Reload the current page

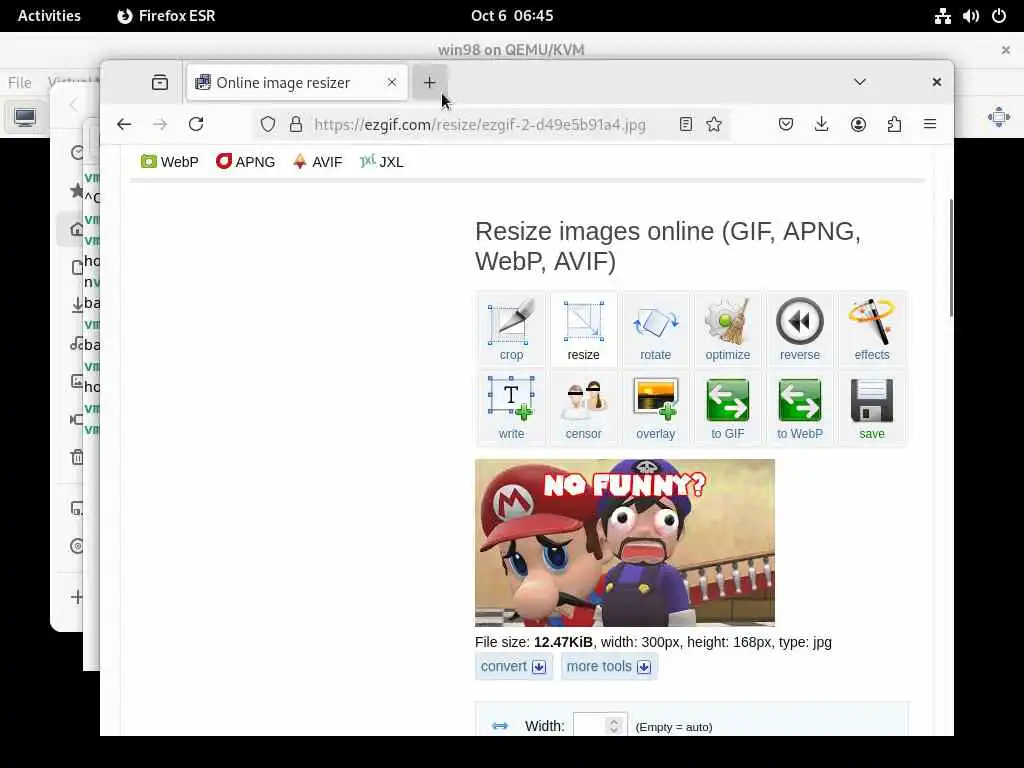pos(196,124)
